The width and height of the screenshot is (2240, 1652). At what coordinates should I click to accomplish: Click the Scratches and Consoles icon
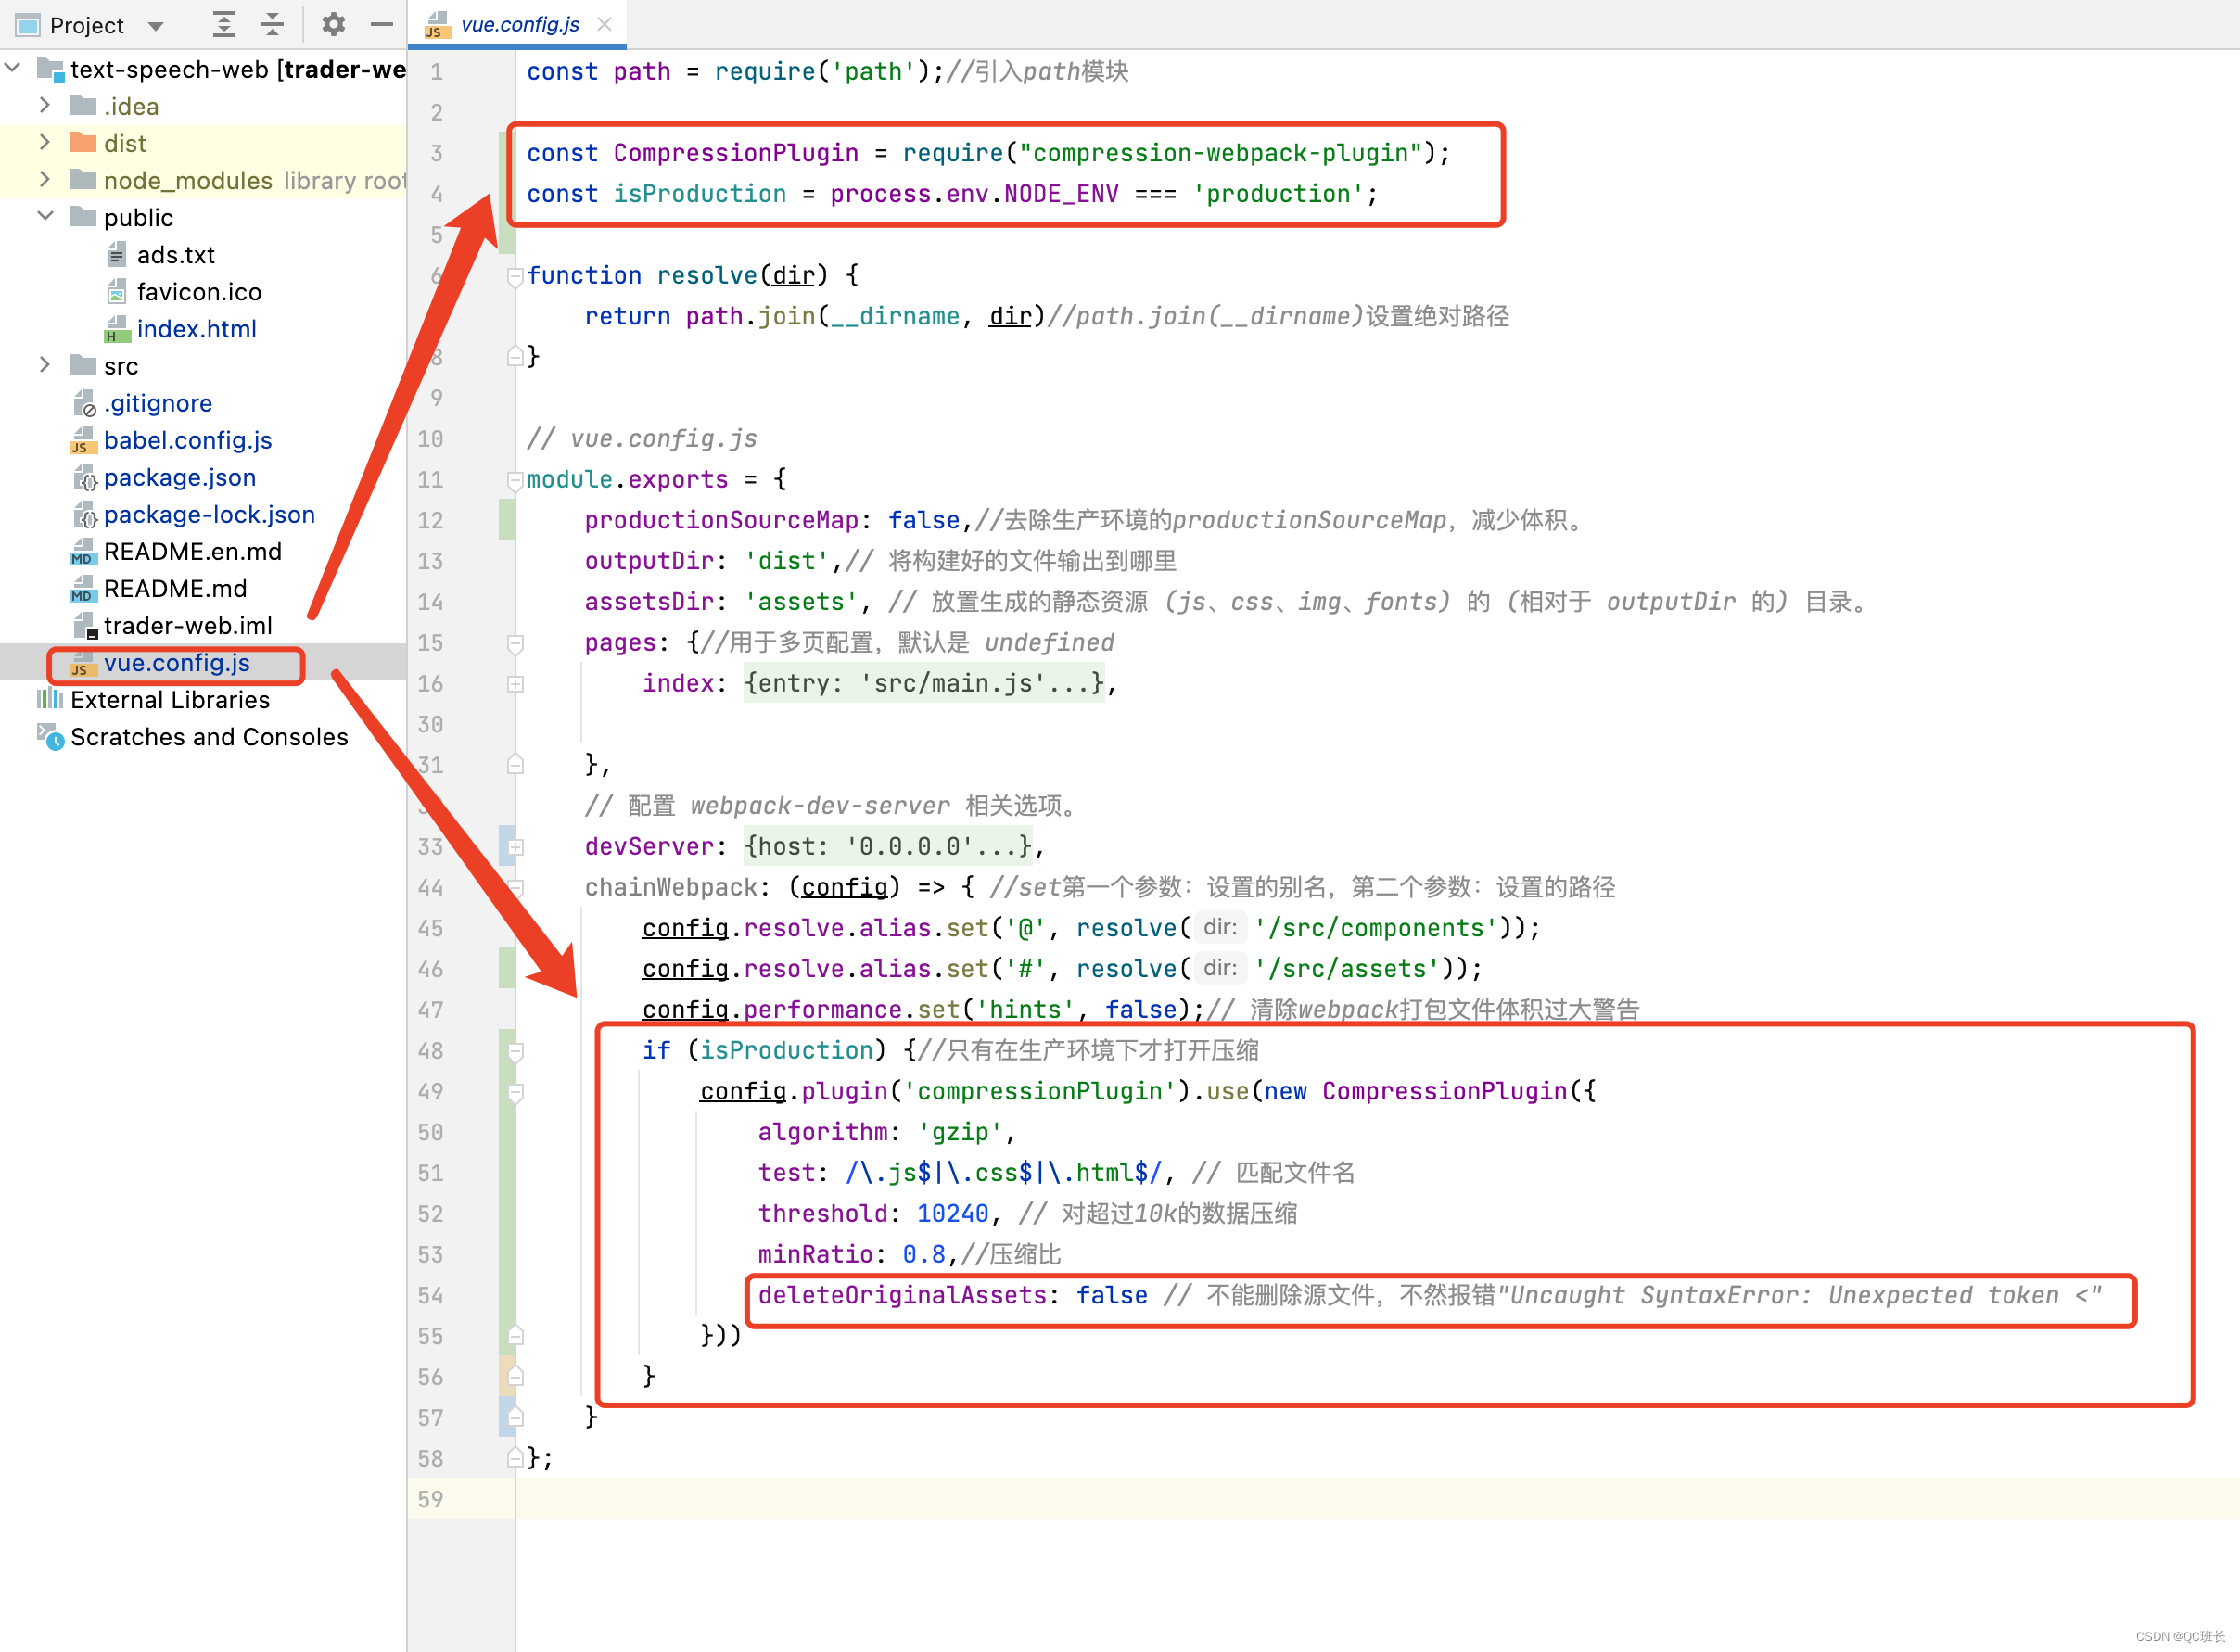49,737
